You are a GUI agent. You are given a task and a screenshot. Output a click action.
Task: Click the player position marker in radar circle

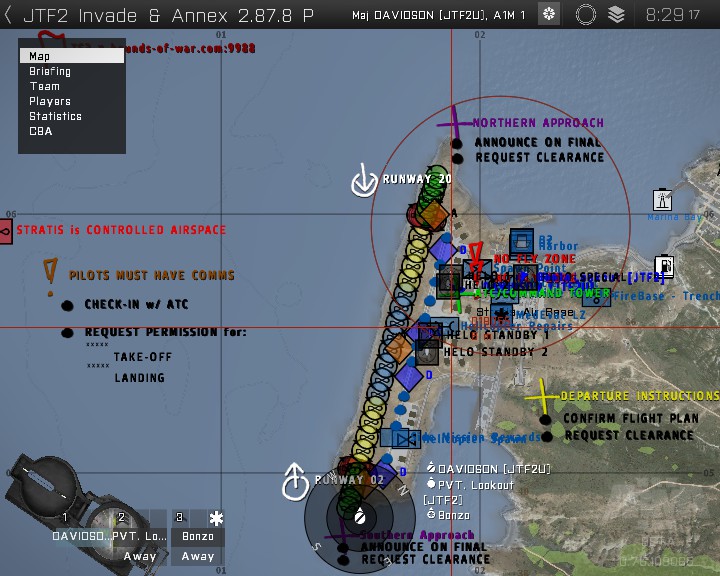[360, 517]
